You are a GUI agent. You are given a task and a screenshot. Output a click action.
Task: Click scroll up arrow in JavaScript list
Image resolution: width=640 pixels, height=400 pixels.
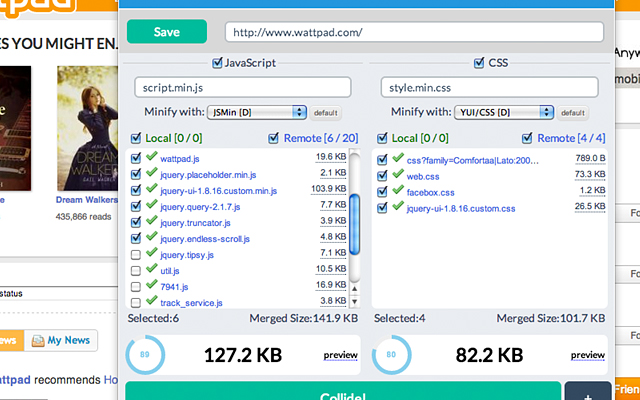[355, 289]
